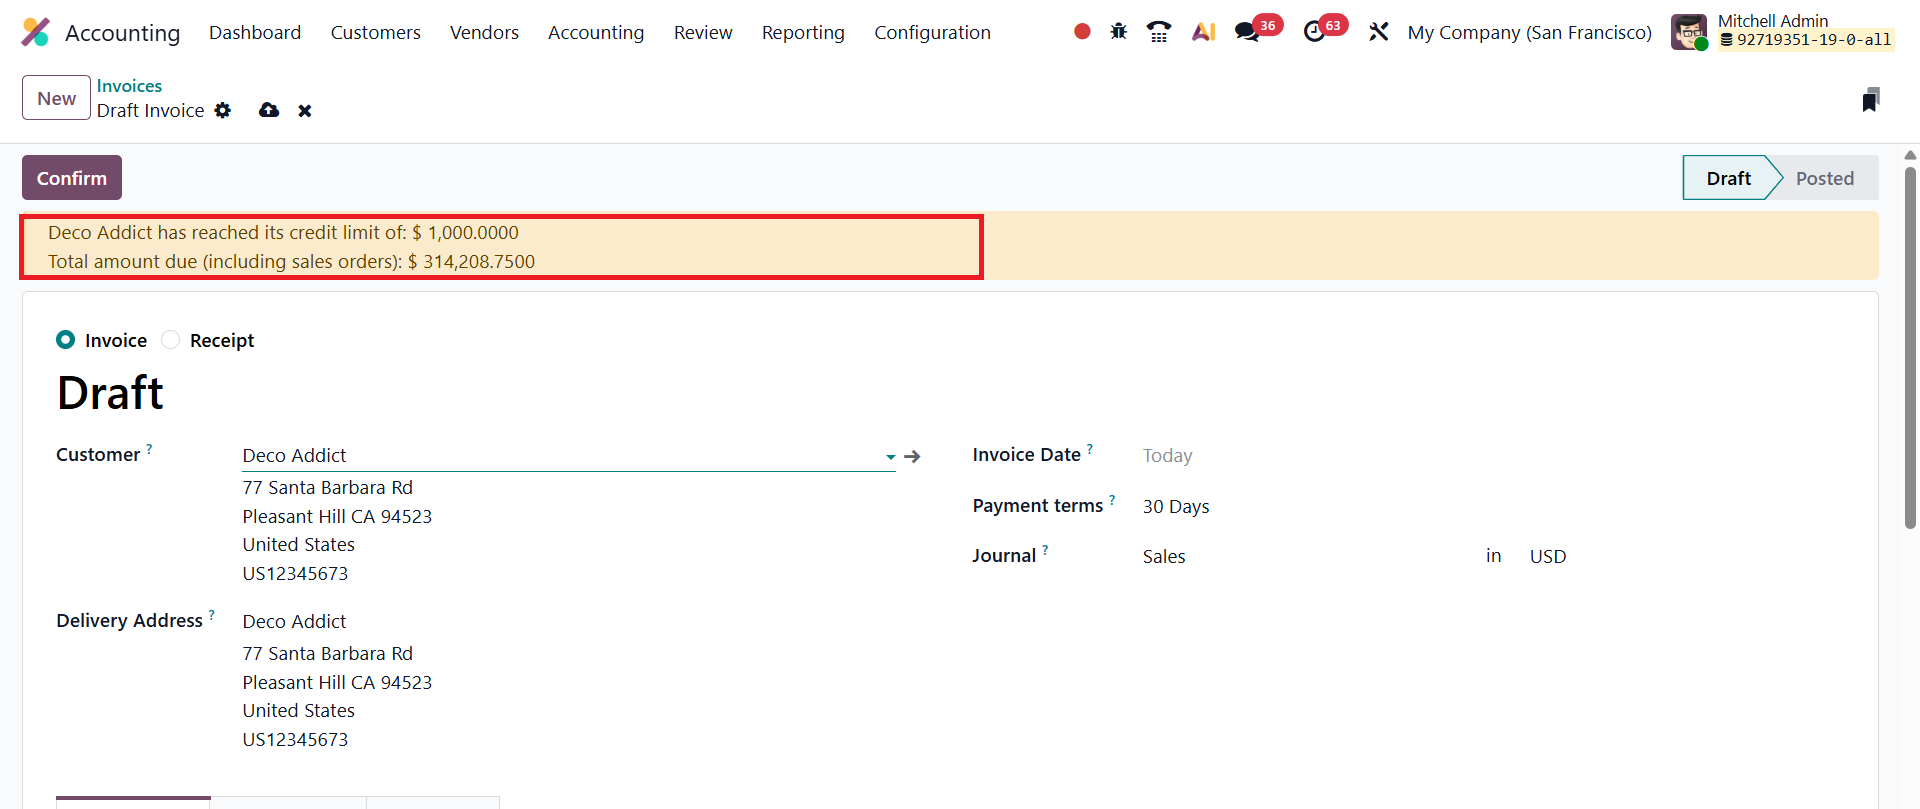Open the Accounting menu item

pyautogui.click(x=596, y=32)
